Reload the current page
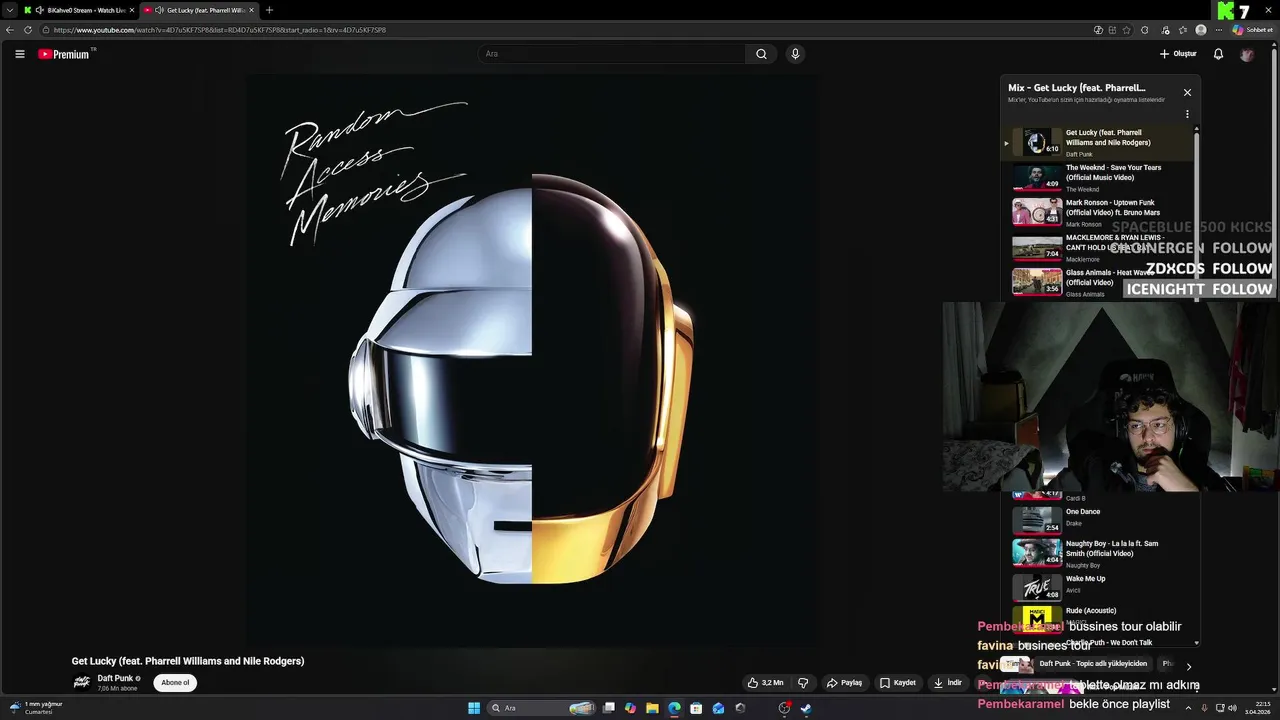 coord(28,30)
